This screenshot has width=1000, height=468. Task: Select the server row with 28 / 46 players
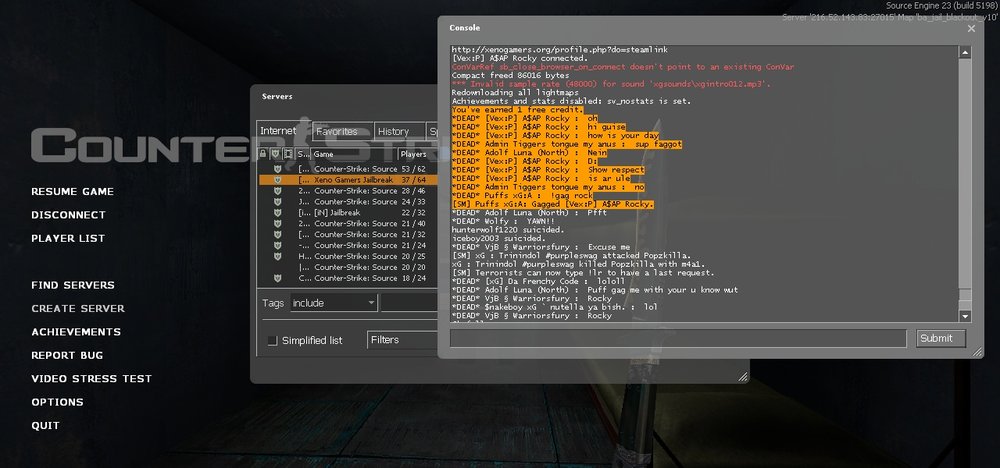348,191
